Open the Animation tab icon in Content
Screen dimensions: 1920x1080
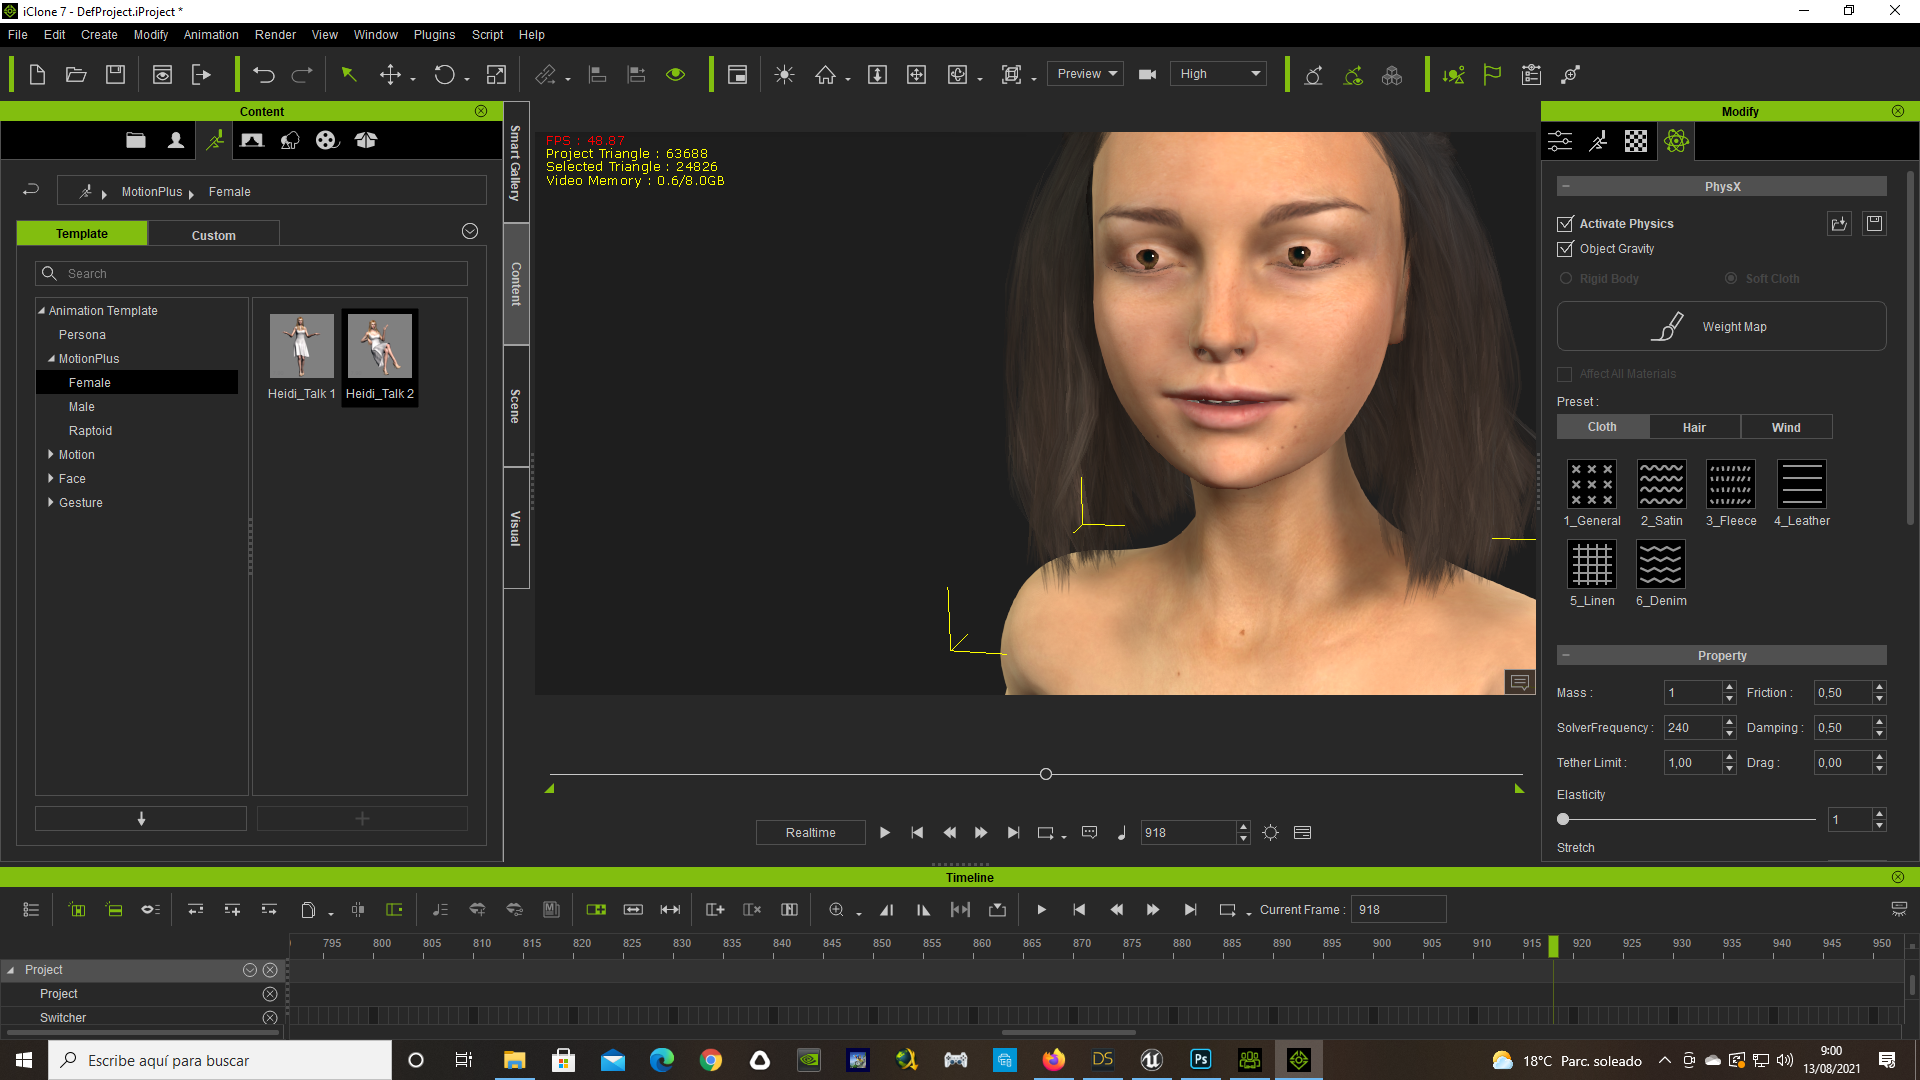(x=215, y=140)
